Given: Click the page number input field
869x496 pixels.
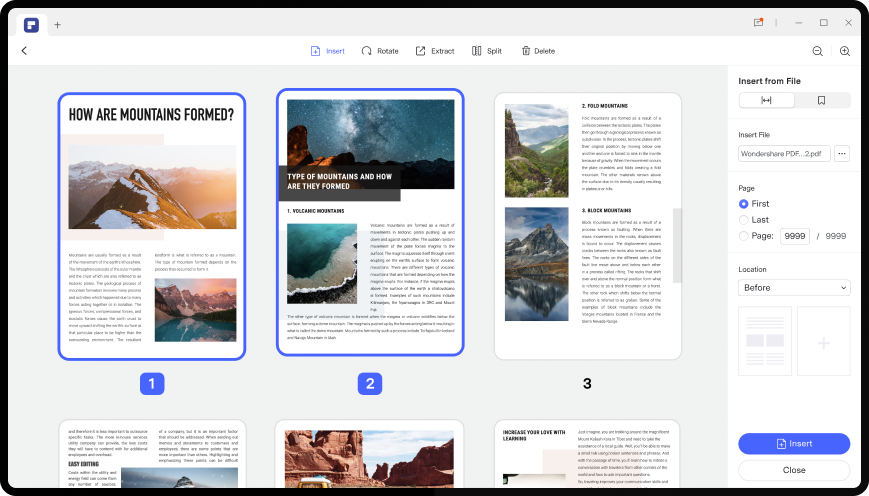Looking at the screenshot, I should 795,236.
